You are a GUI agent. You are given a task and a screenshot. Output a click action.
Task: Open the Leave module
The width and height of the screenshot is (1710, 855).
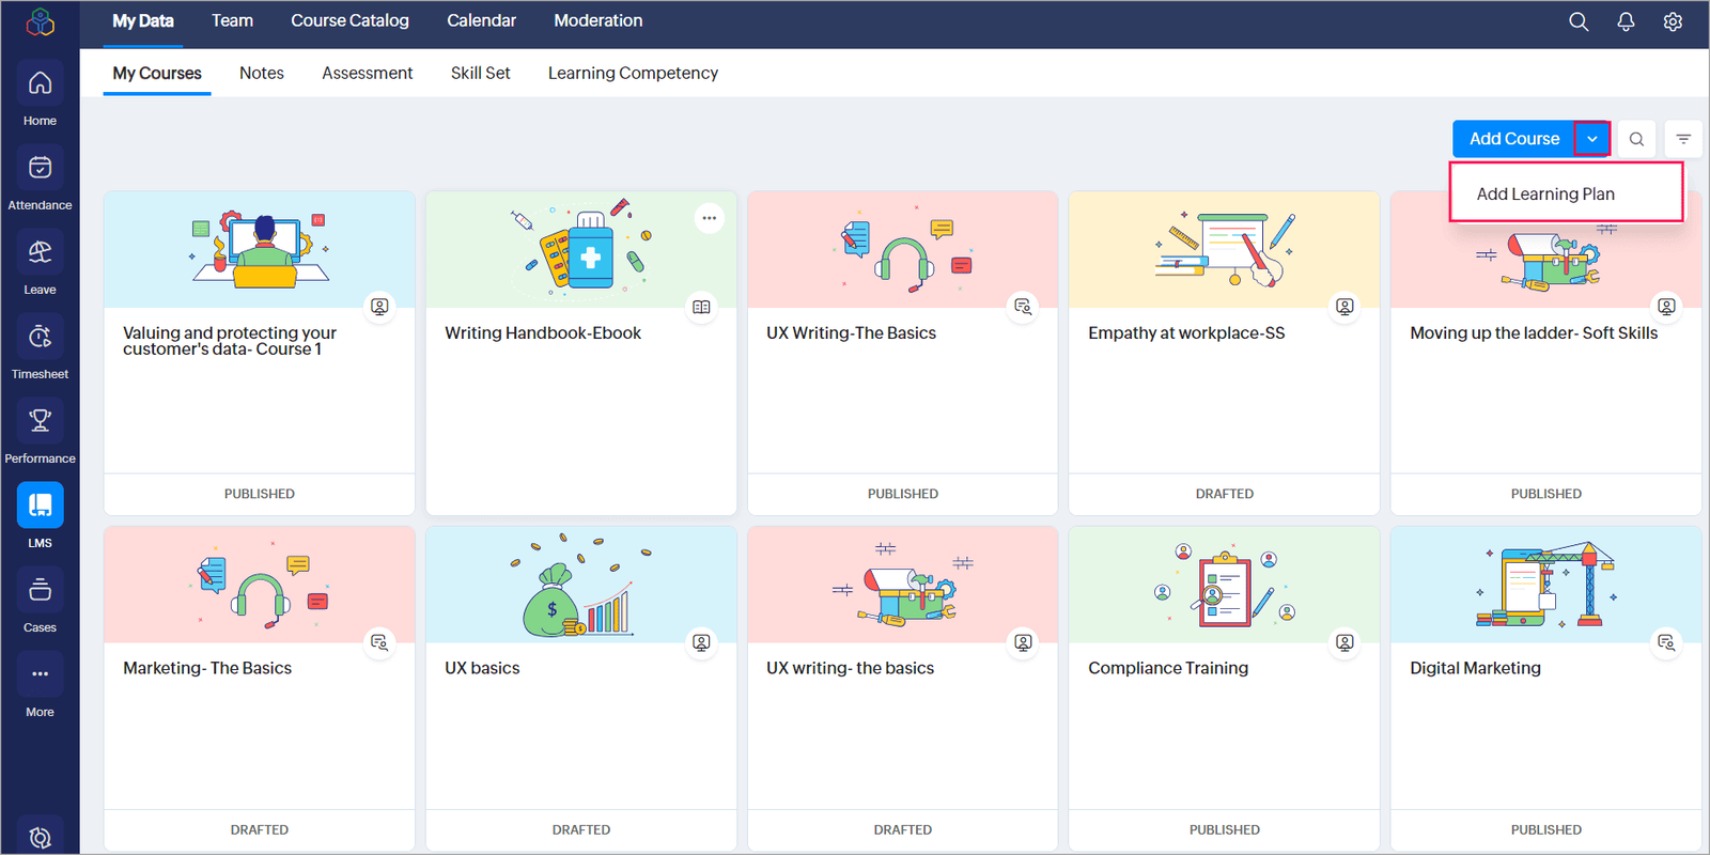point(40,263)
